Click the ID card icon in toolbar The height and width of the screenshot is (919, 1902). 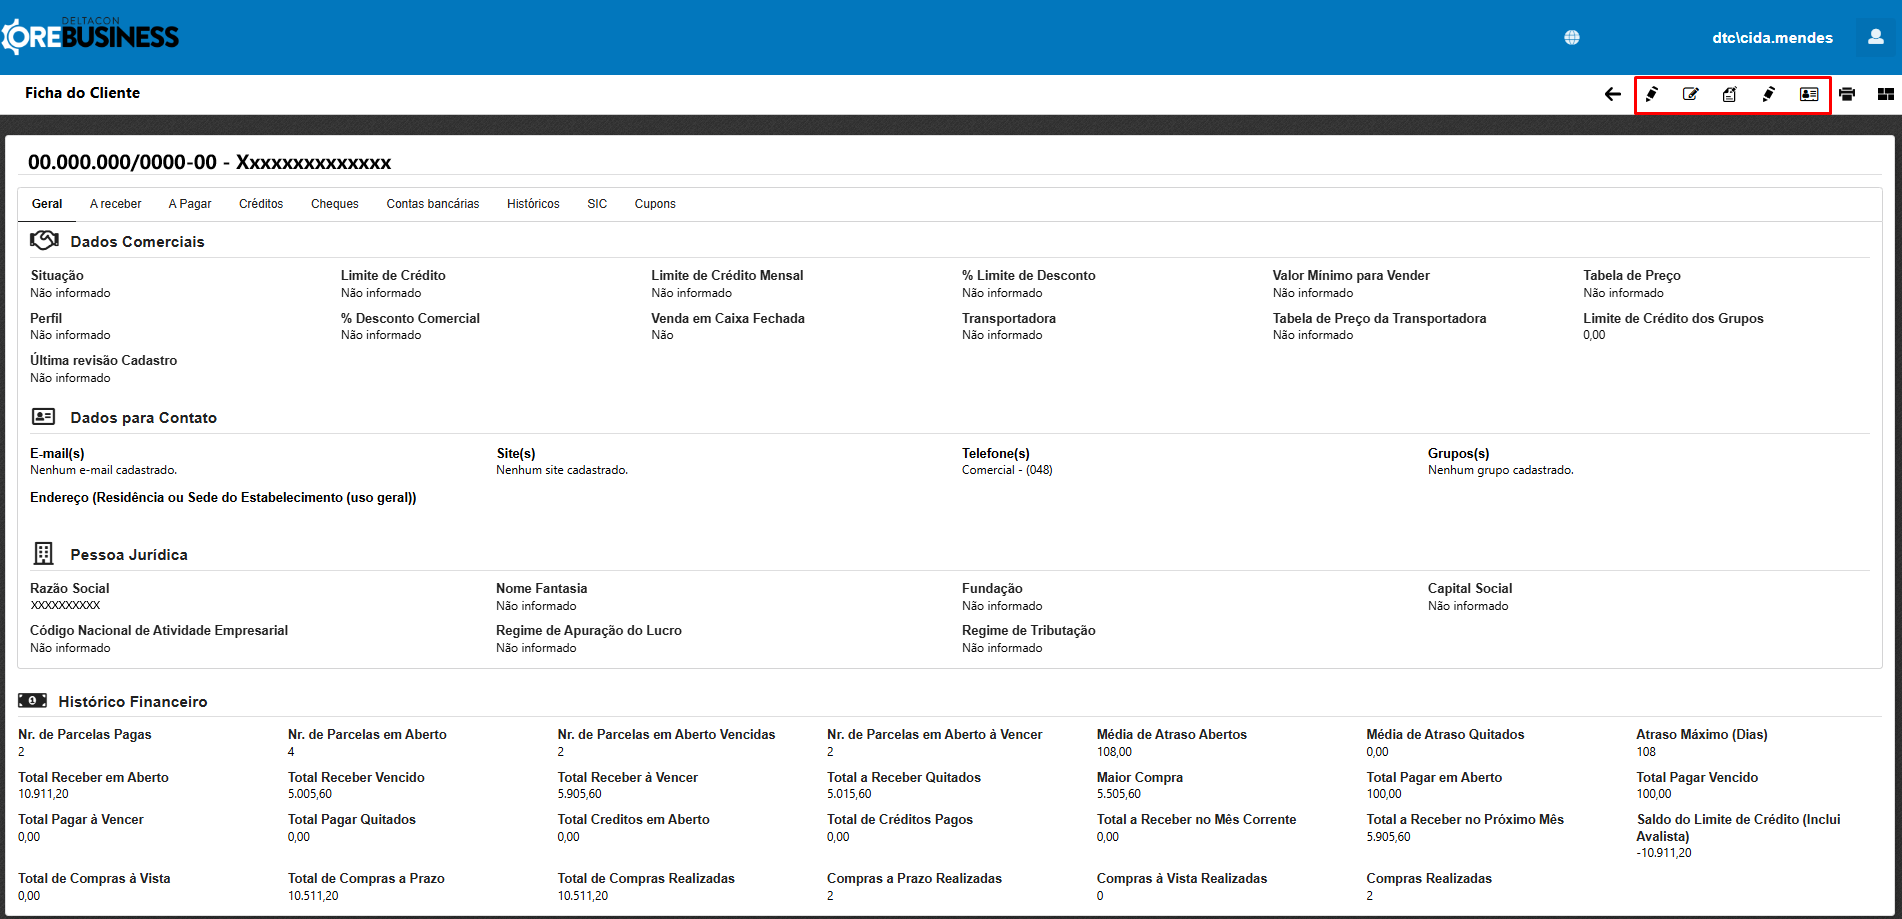coord(1809,94)
